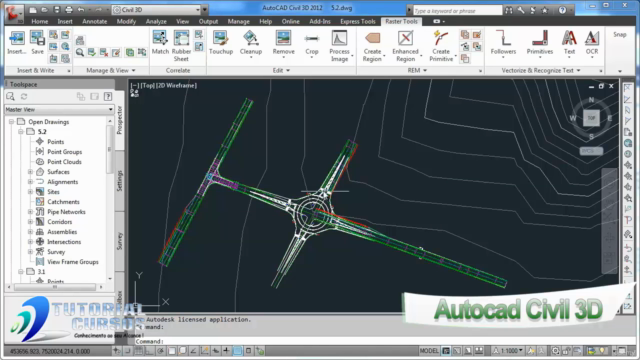Image resolution: width=640 pixels, height=360 pixels.
Task: Click the keyword search input field
Action: pyautogui.click(x=457, y=10)
